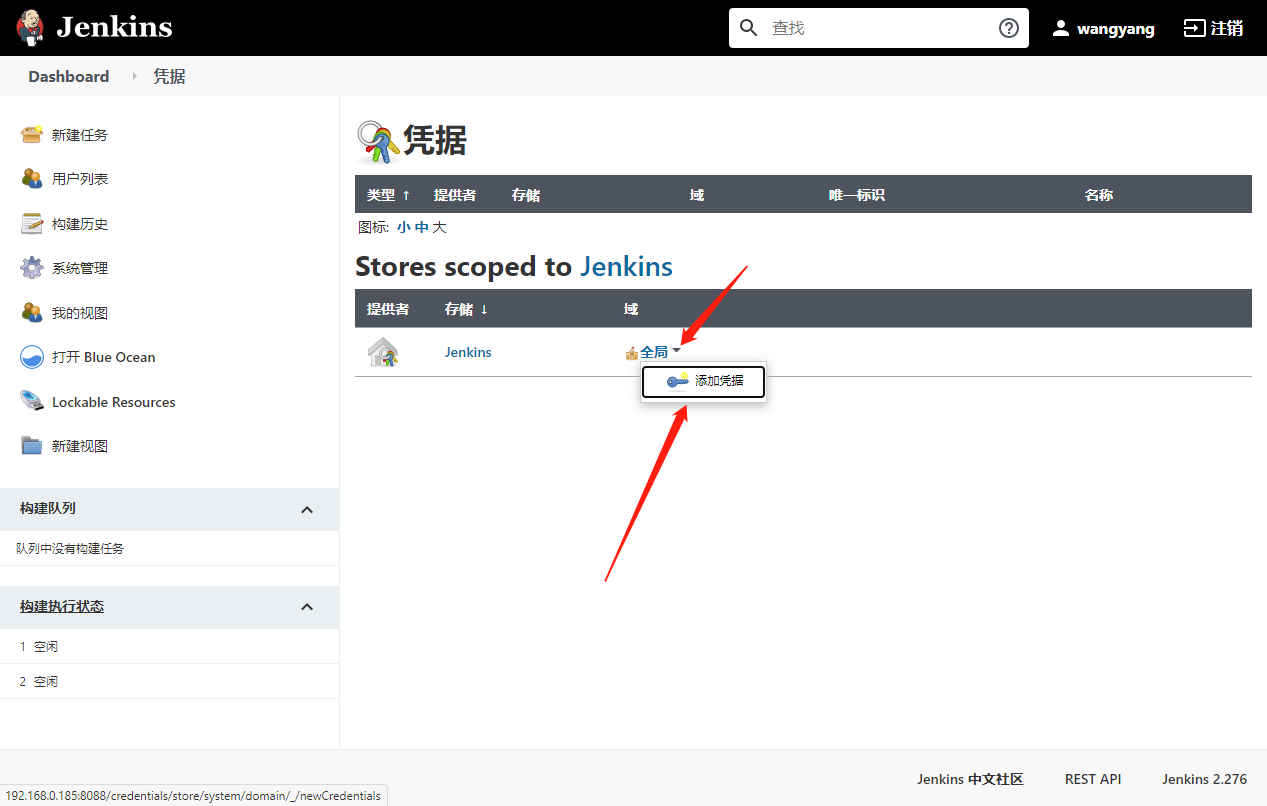Click 队列中没有构建任务 text
This screenshot has height=806, width=1267.
point(70,548)
